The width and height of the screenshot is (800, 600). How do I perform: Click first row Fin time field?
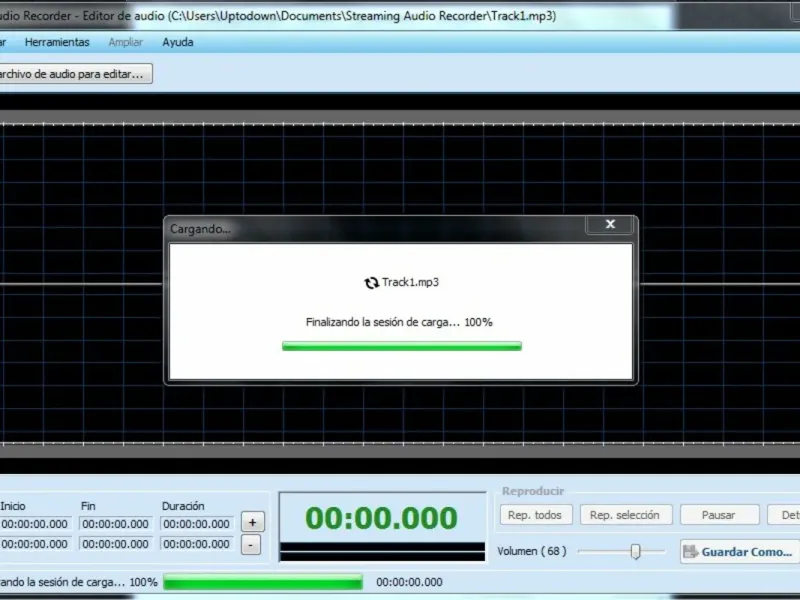tap(116, 524)
